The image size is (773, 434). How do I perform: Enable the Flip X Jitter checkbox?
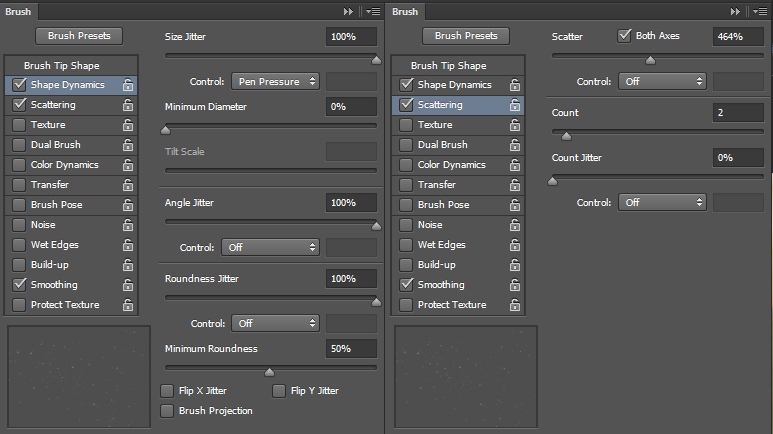click(167, 391)
